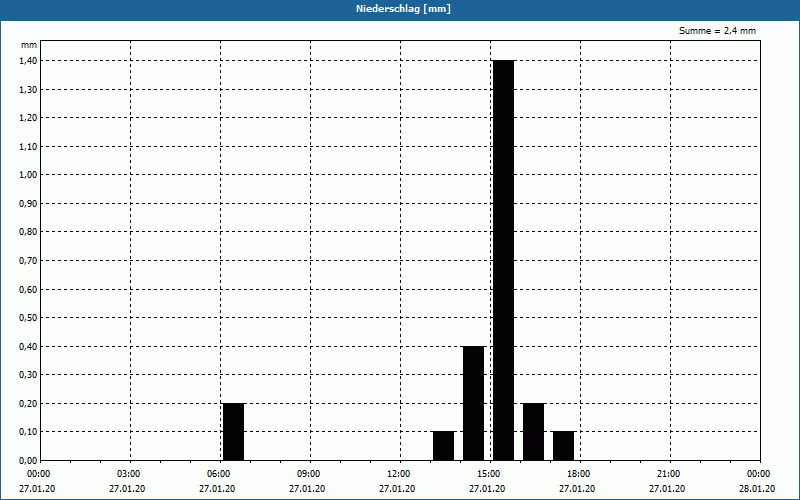
Task: Pick the 0,80 y-axis label
Action: click(29, 232)
